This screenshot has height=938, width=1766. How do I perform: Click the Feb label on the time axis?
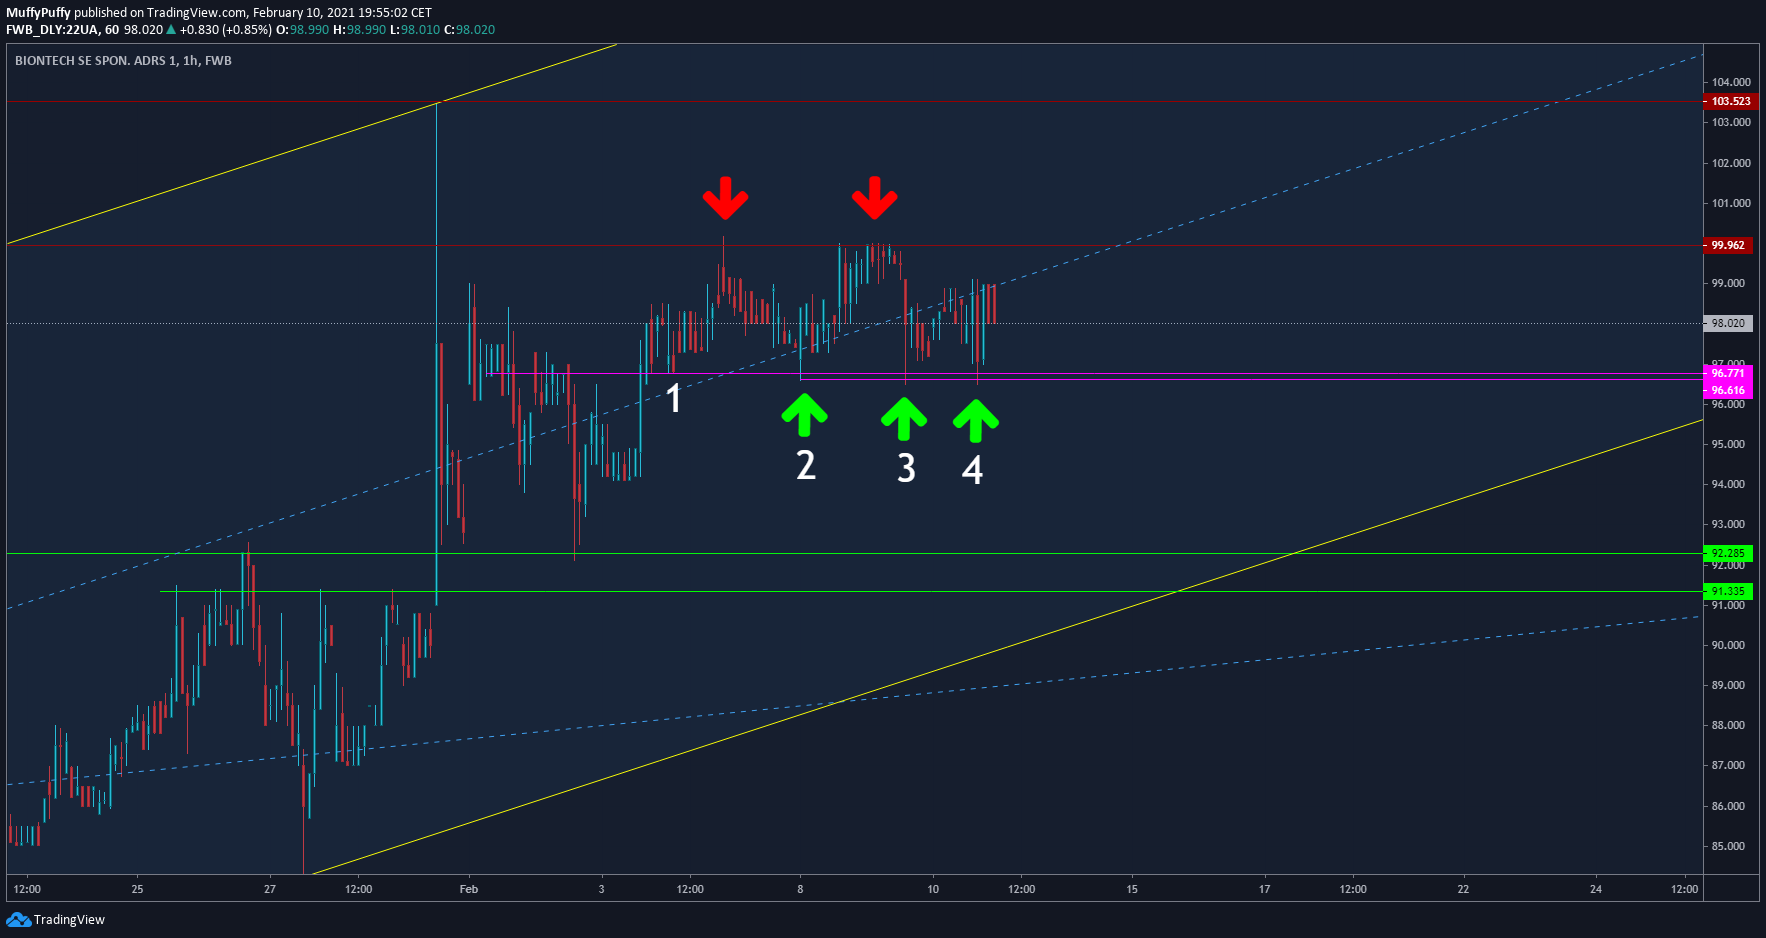469,889
